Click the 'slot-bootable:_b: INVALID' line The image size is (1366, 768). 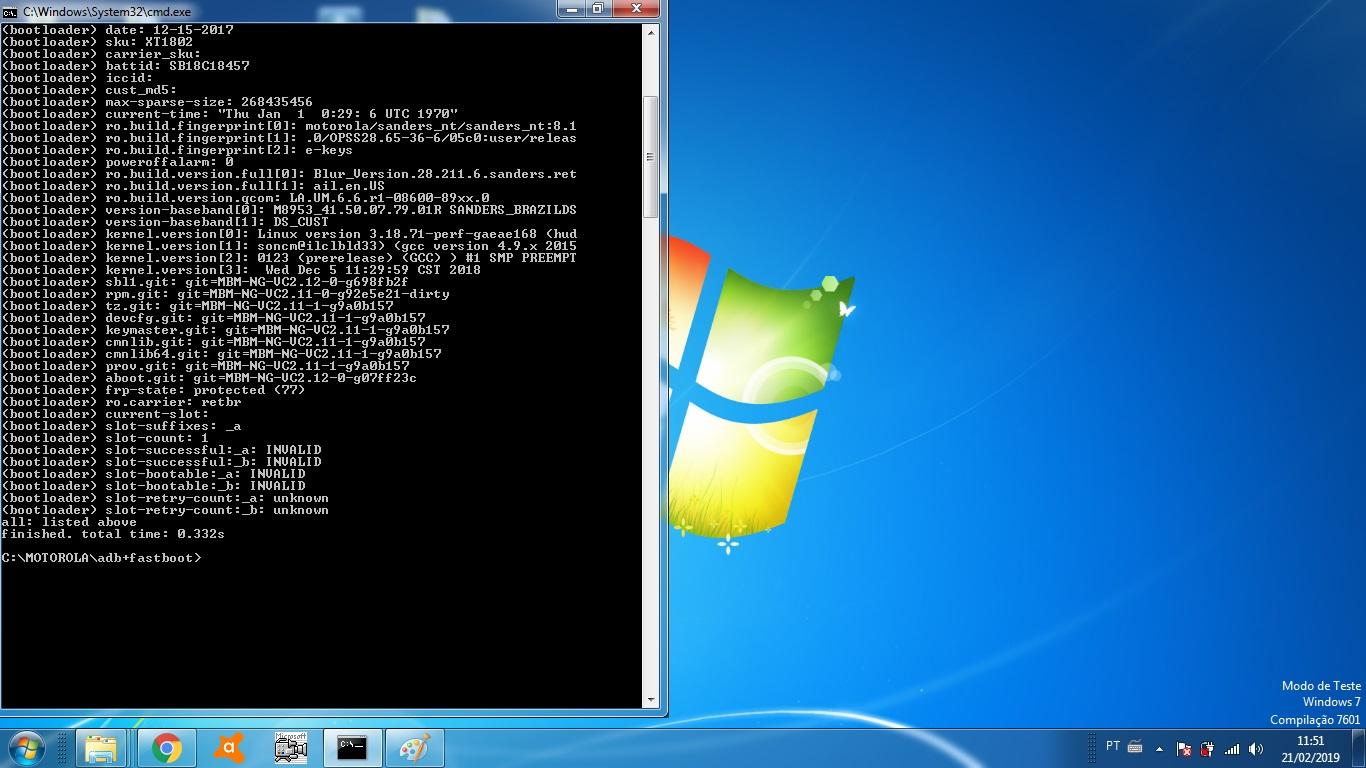(153, 486)
